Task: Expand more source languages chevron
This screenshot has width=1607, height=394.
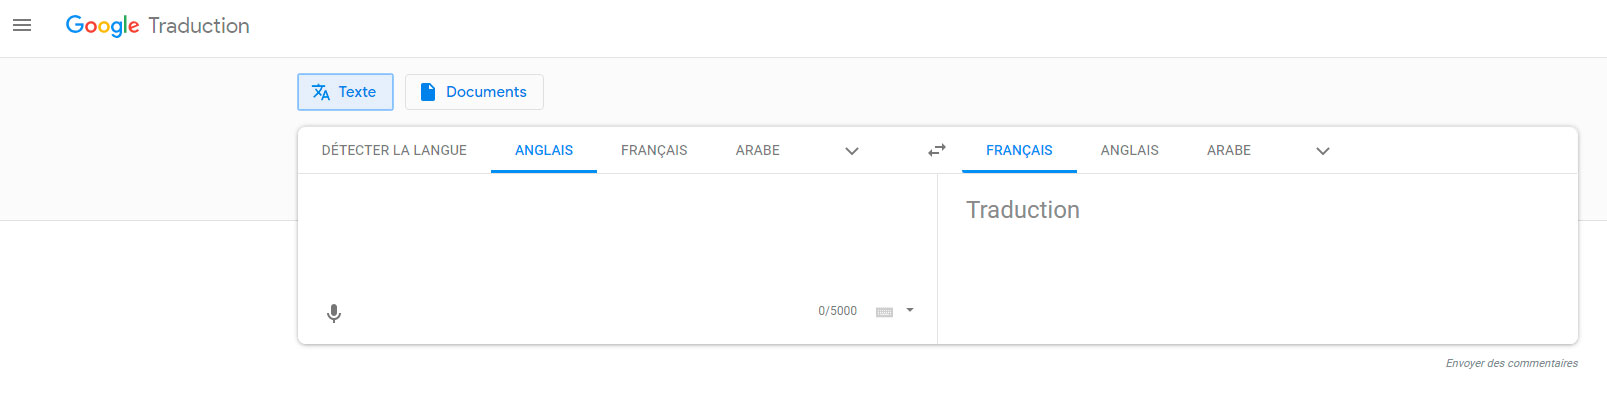Action: (x=852, y=151)
